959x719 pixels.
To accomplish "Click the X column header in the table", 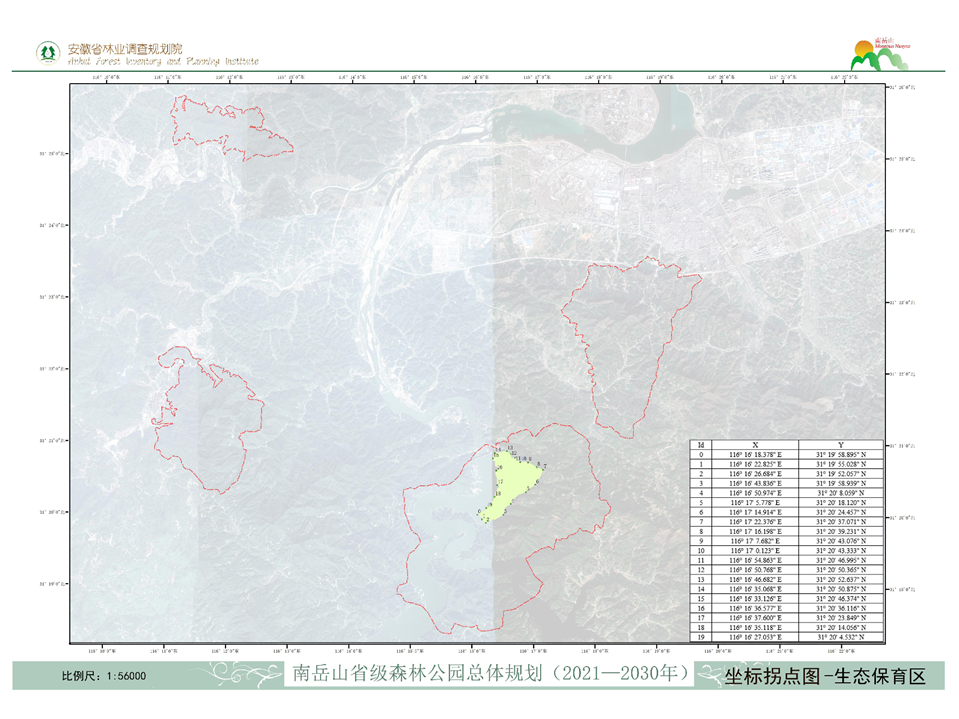I will (x=754, y=443).
